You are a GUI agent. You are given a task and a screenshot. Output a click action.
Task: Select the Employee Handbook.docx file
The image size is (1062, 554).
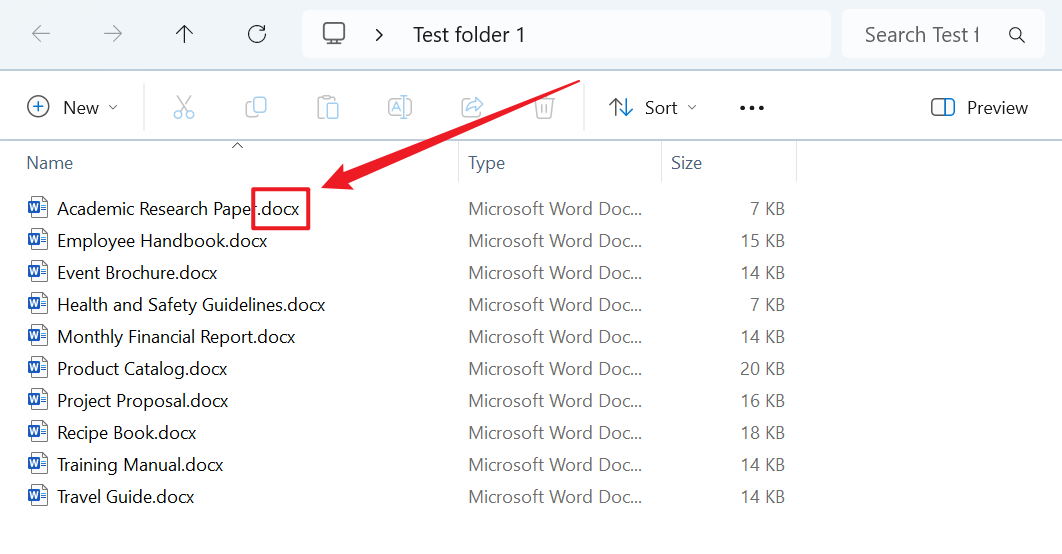click(162, 241)
